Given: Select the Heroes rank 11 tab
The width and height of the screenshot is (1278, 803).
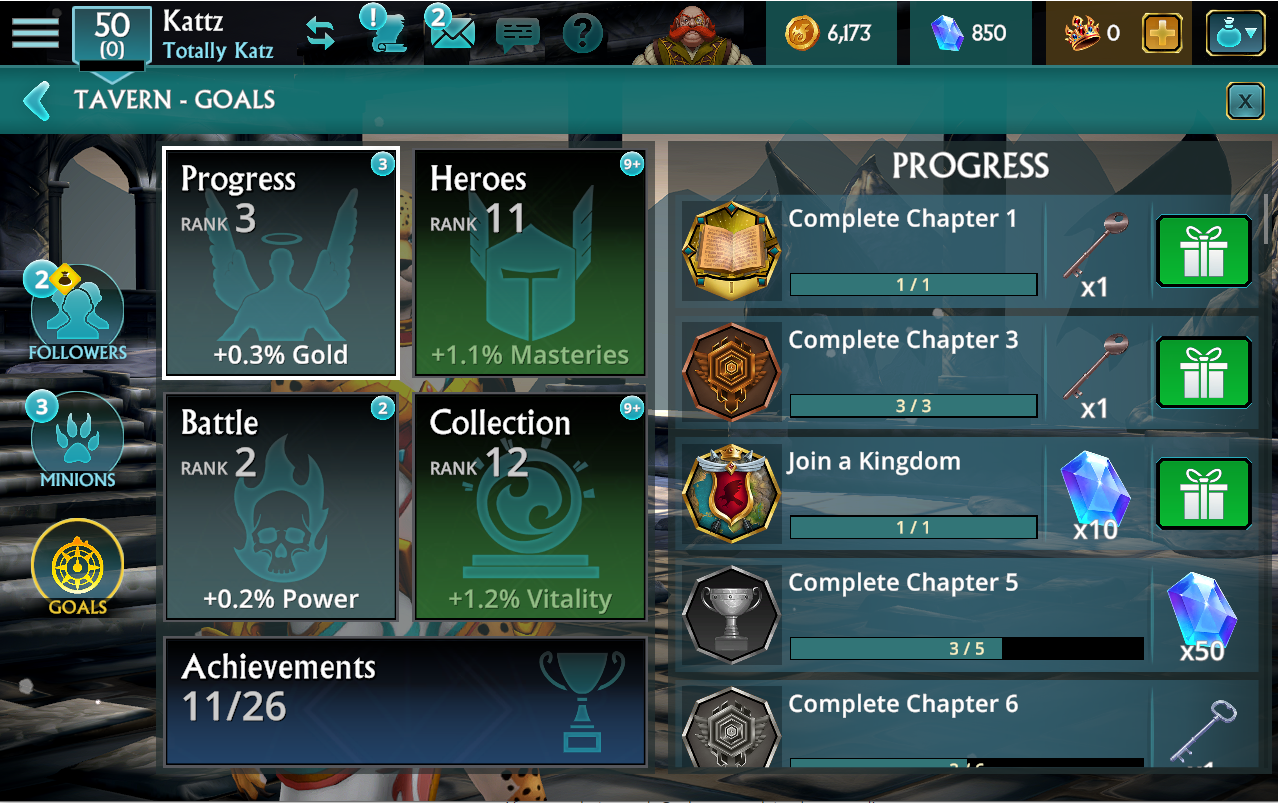Looking at the screenshot, I should click(x=530, y=263).
